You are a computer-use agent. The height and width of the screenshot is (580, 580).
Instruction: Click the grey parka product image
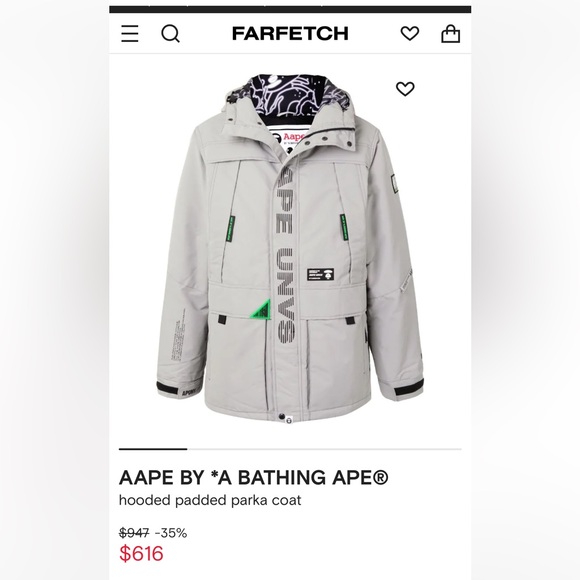tap(290, 250)
